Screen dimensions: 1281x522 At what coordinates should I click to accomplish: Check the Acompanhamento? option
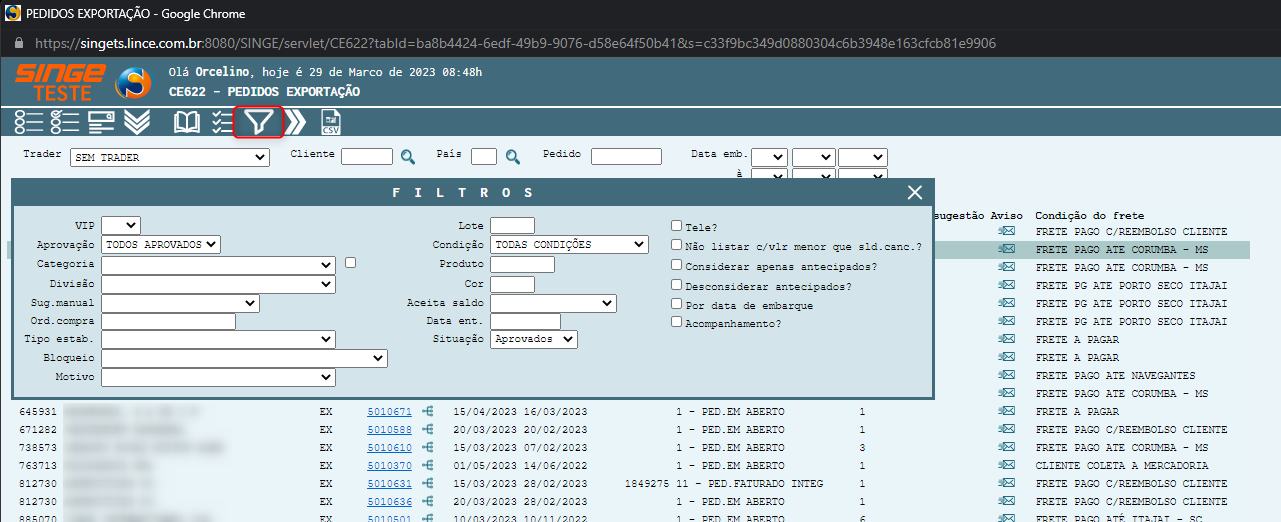[x=677, y=322]
